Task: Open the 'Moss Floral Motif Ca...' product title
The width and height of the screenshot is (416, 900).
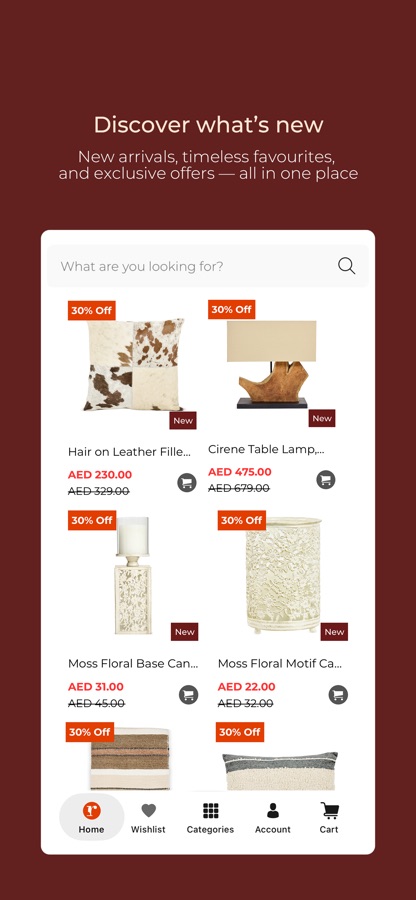Action: pos(280,664)
